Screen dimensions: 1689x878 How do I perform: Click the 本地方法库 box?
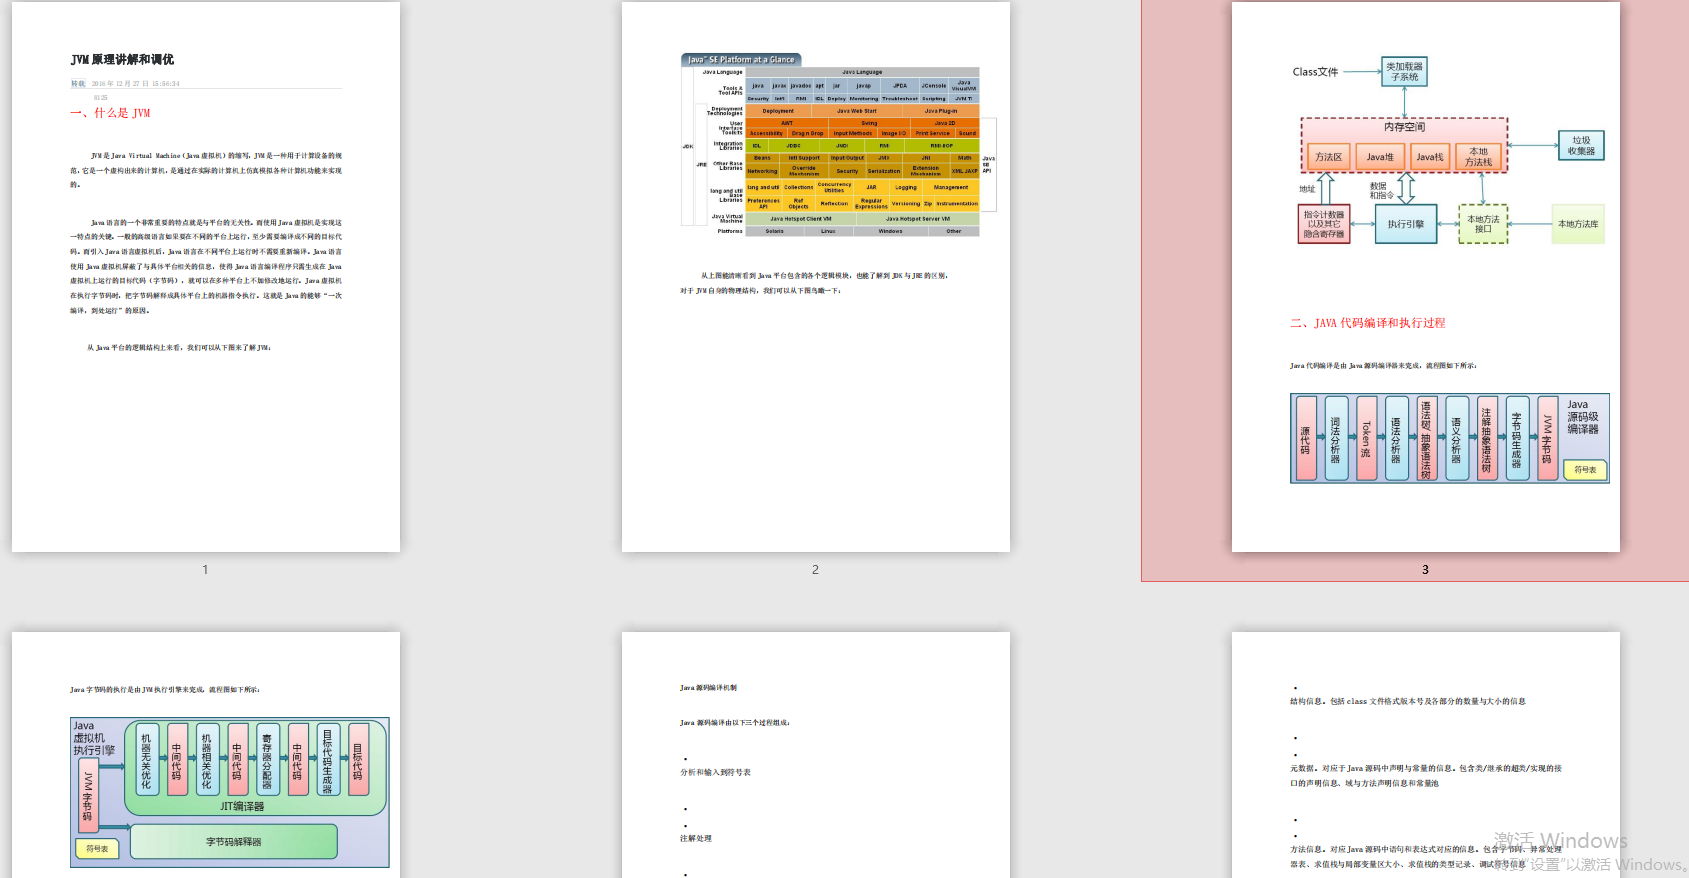point(1578,224)
